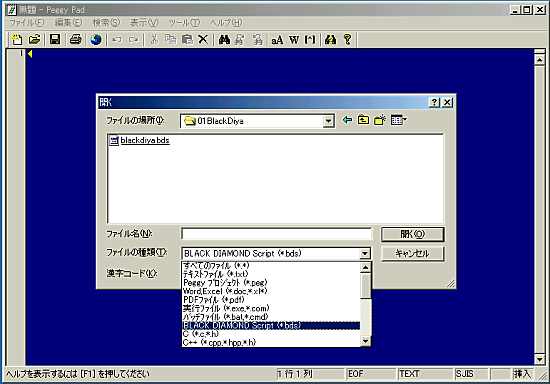550x384 pixels.
Task: Click the Paste clipboard icon
Action: [187, 39]
